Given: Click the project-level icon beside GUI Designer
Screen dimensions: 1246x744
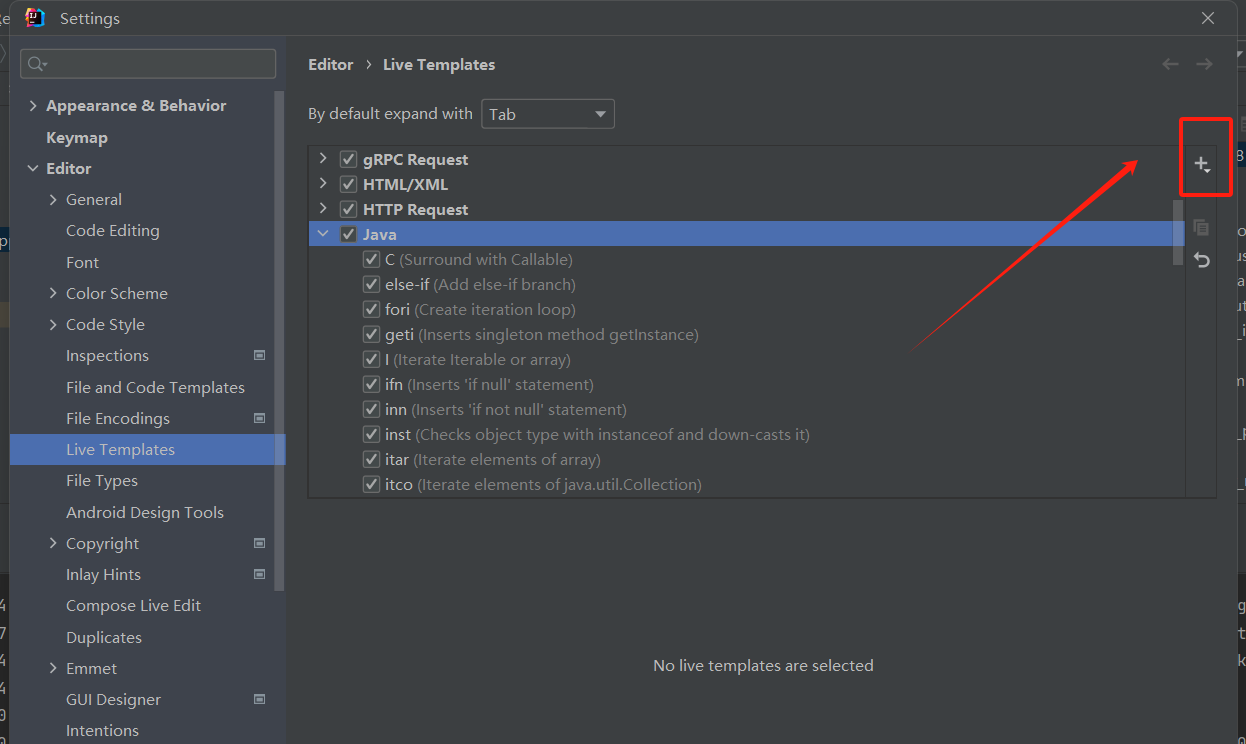Looking at the screenshot, I should click(x=260, y=699).
